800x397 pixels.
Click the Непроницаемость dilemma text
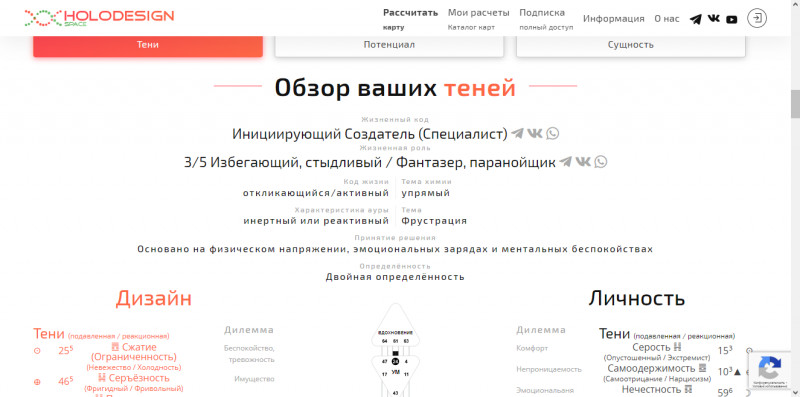pyautogui.click(x=549, y=369)
